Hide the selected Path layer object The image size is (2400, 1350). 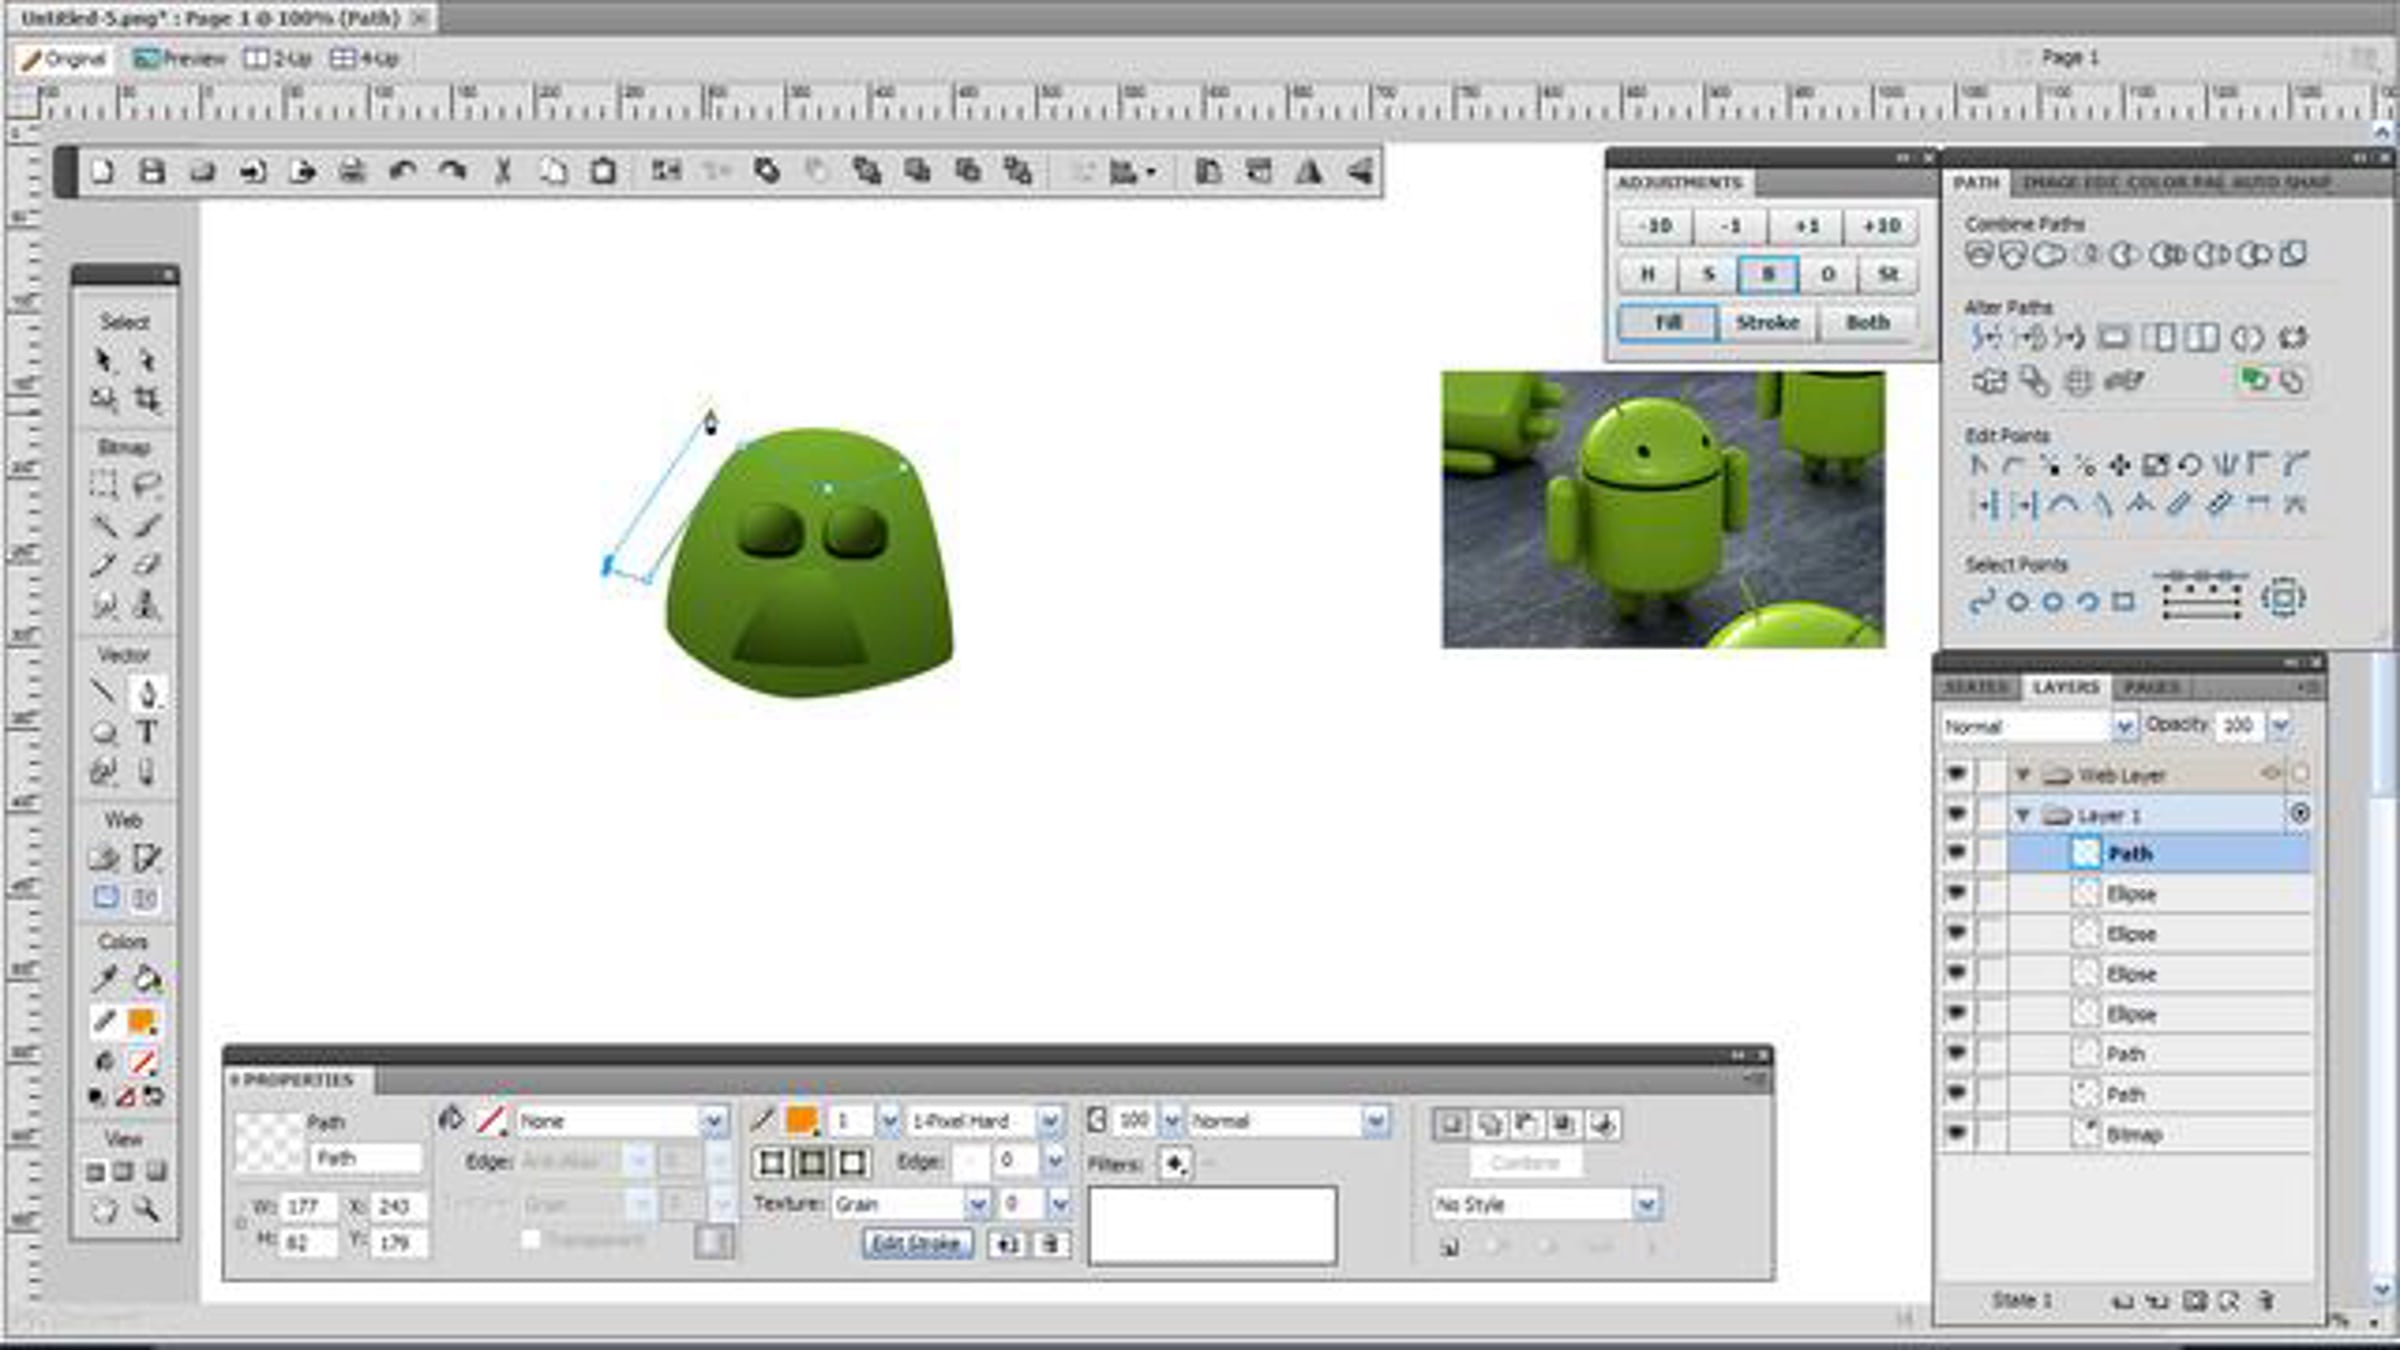coord(1956,854)
